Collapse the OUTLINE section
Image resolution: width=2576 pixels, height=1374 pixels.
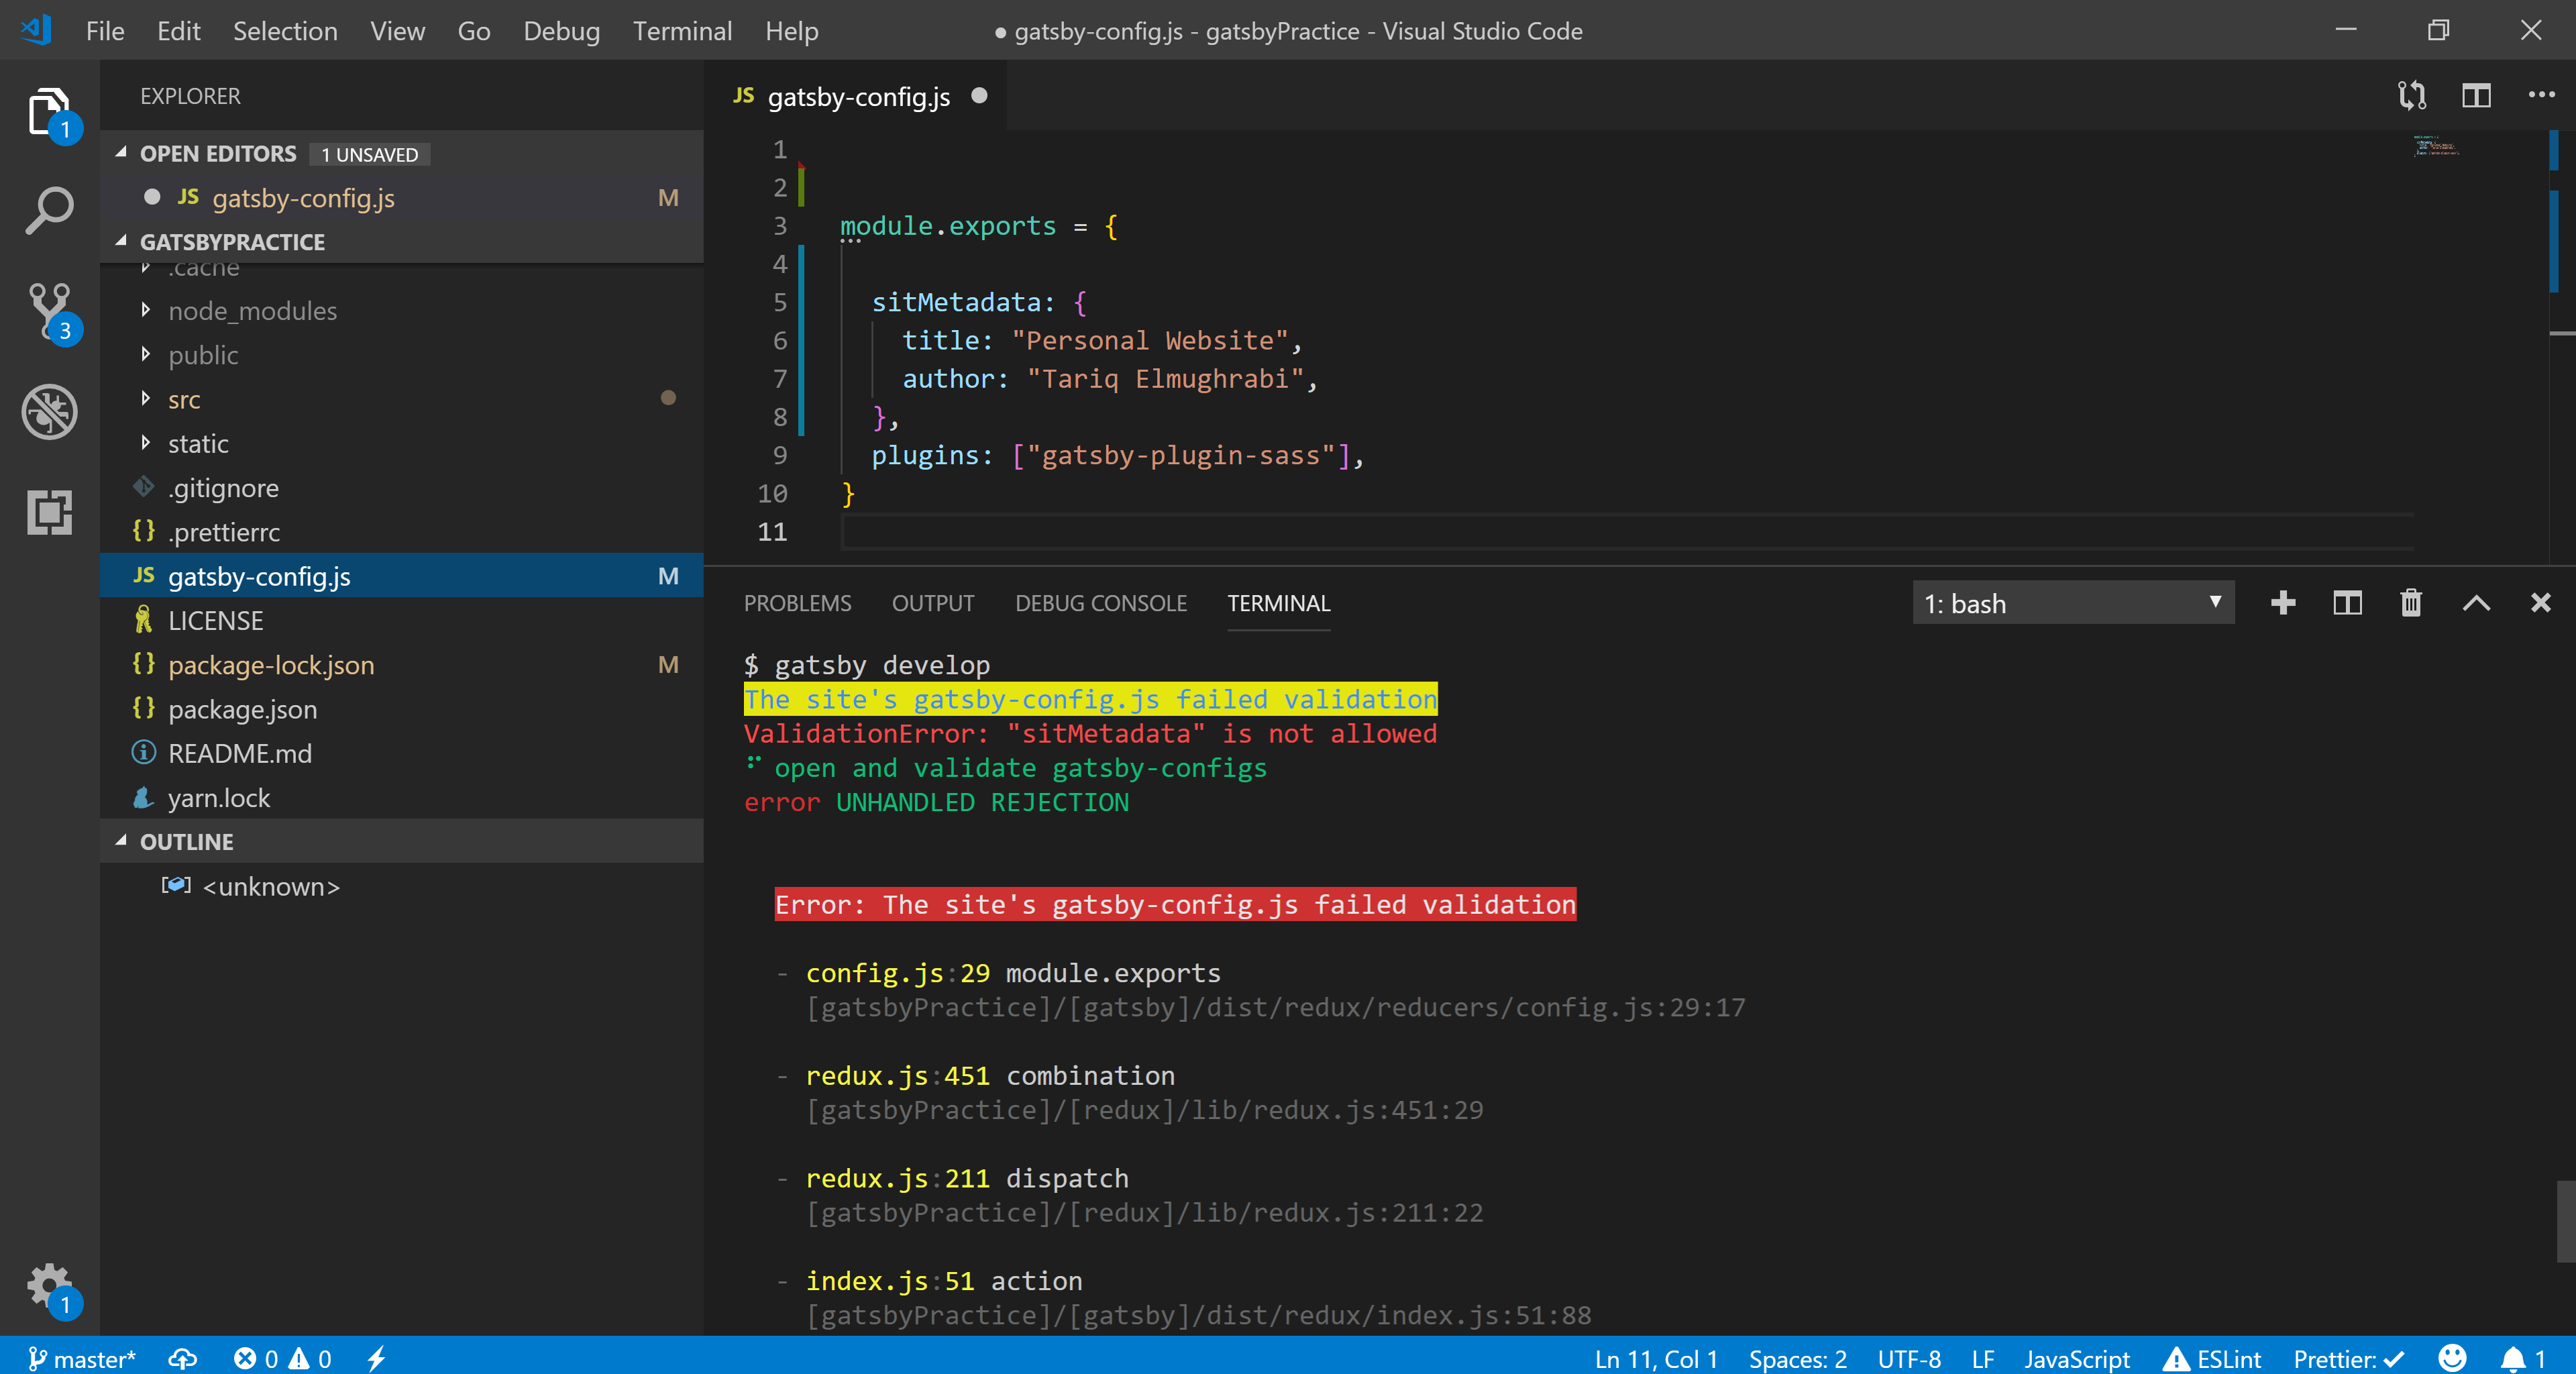[x=186, y=841]
